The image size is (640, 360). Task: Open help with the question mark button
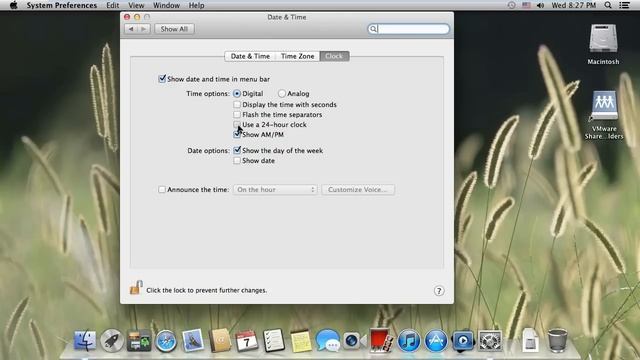[439, 291]
